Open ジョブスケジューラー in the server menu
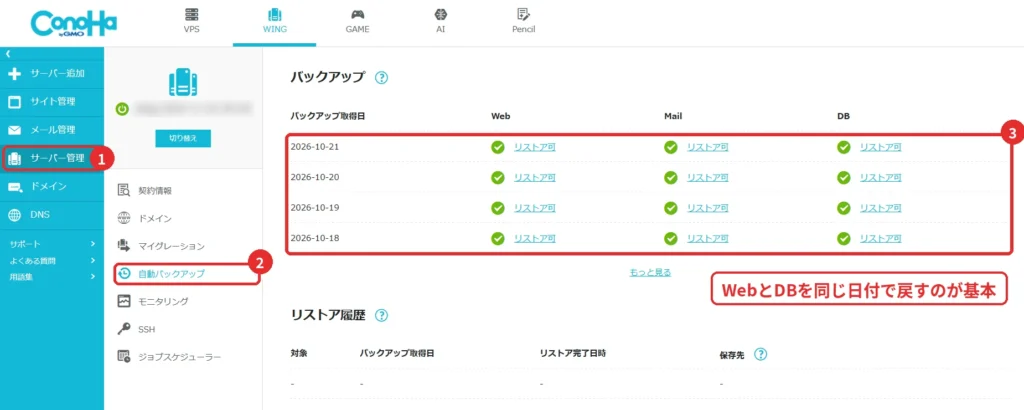The height and width of the screenshot is (410, 1024). (180, 357)
